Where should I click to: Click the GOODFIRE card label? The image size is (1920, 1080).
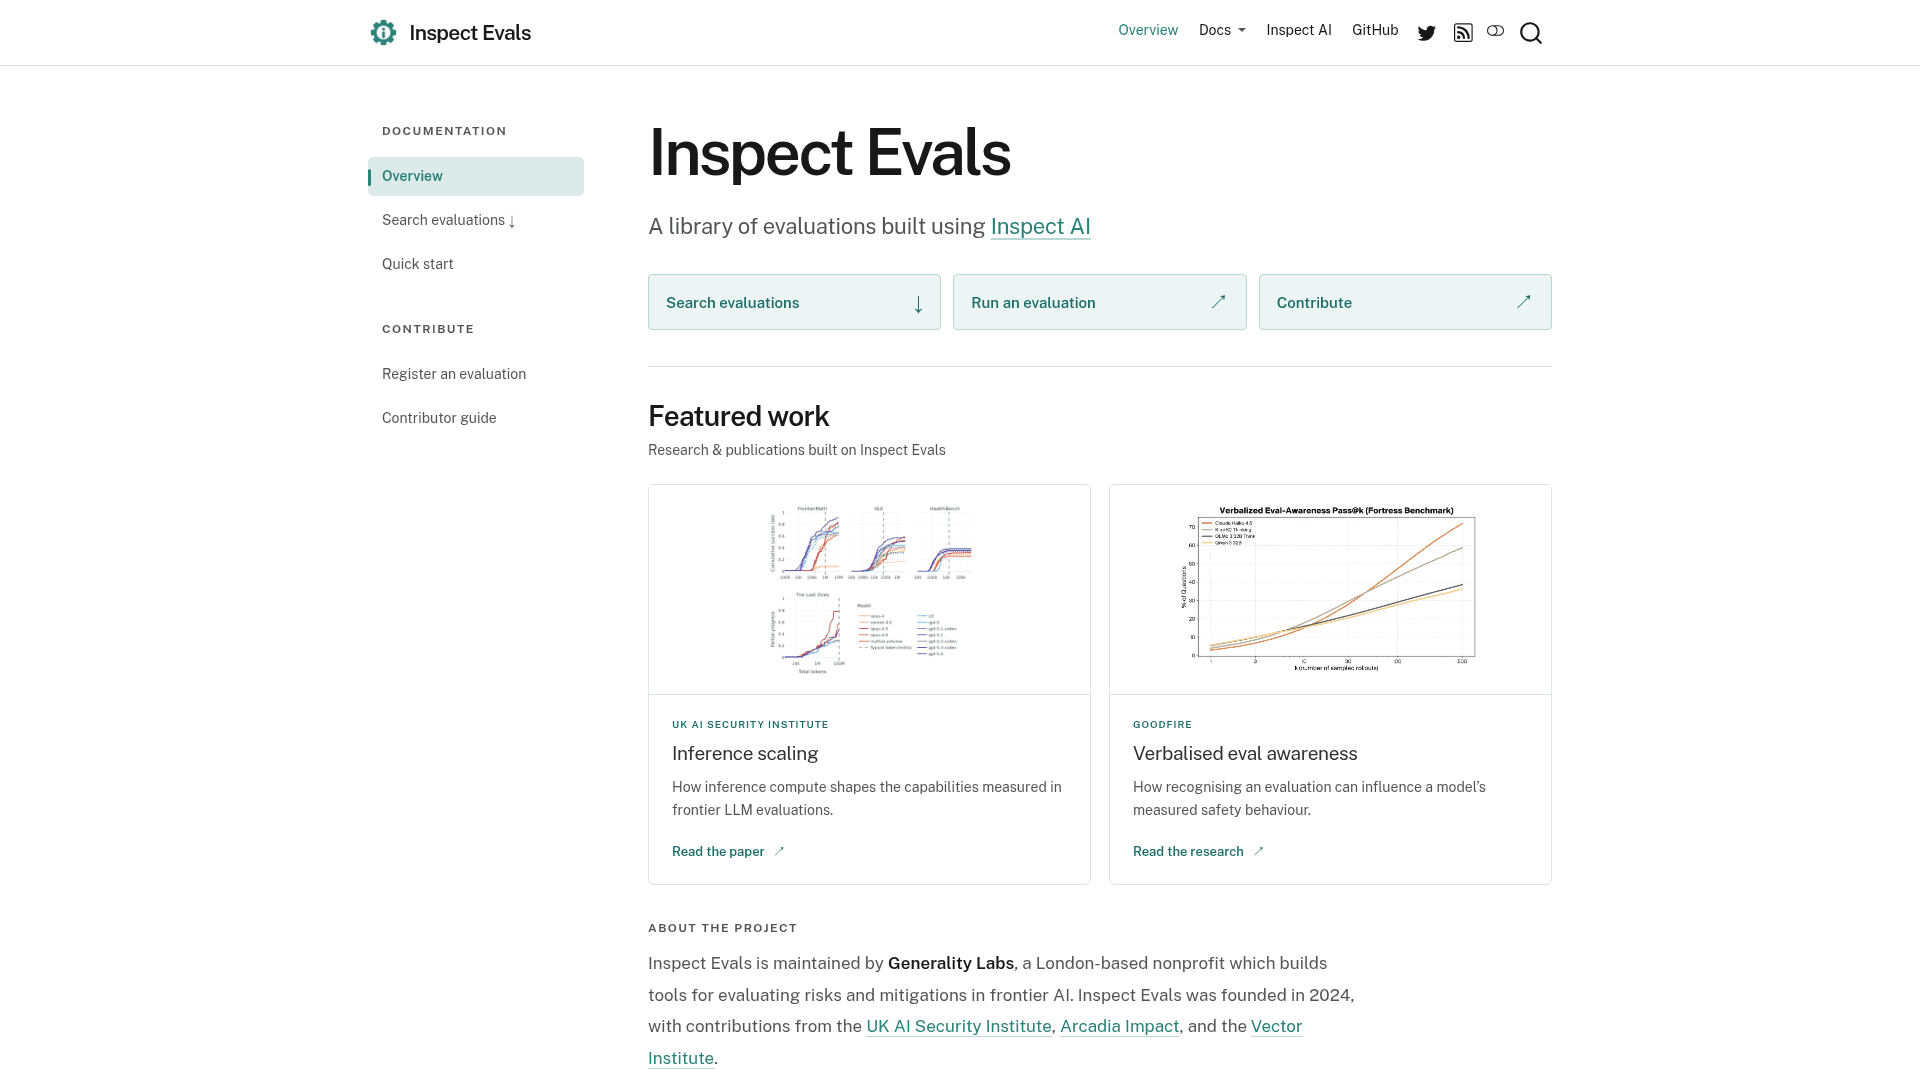(x=1162, y=725)
